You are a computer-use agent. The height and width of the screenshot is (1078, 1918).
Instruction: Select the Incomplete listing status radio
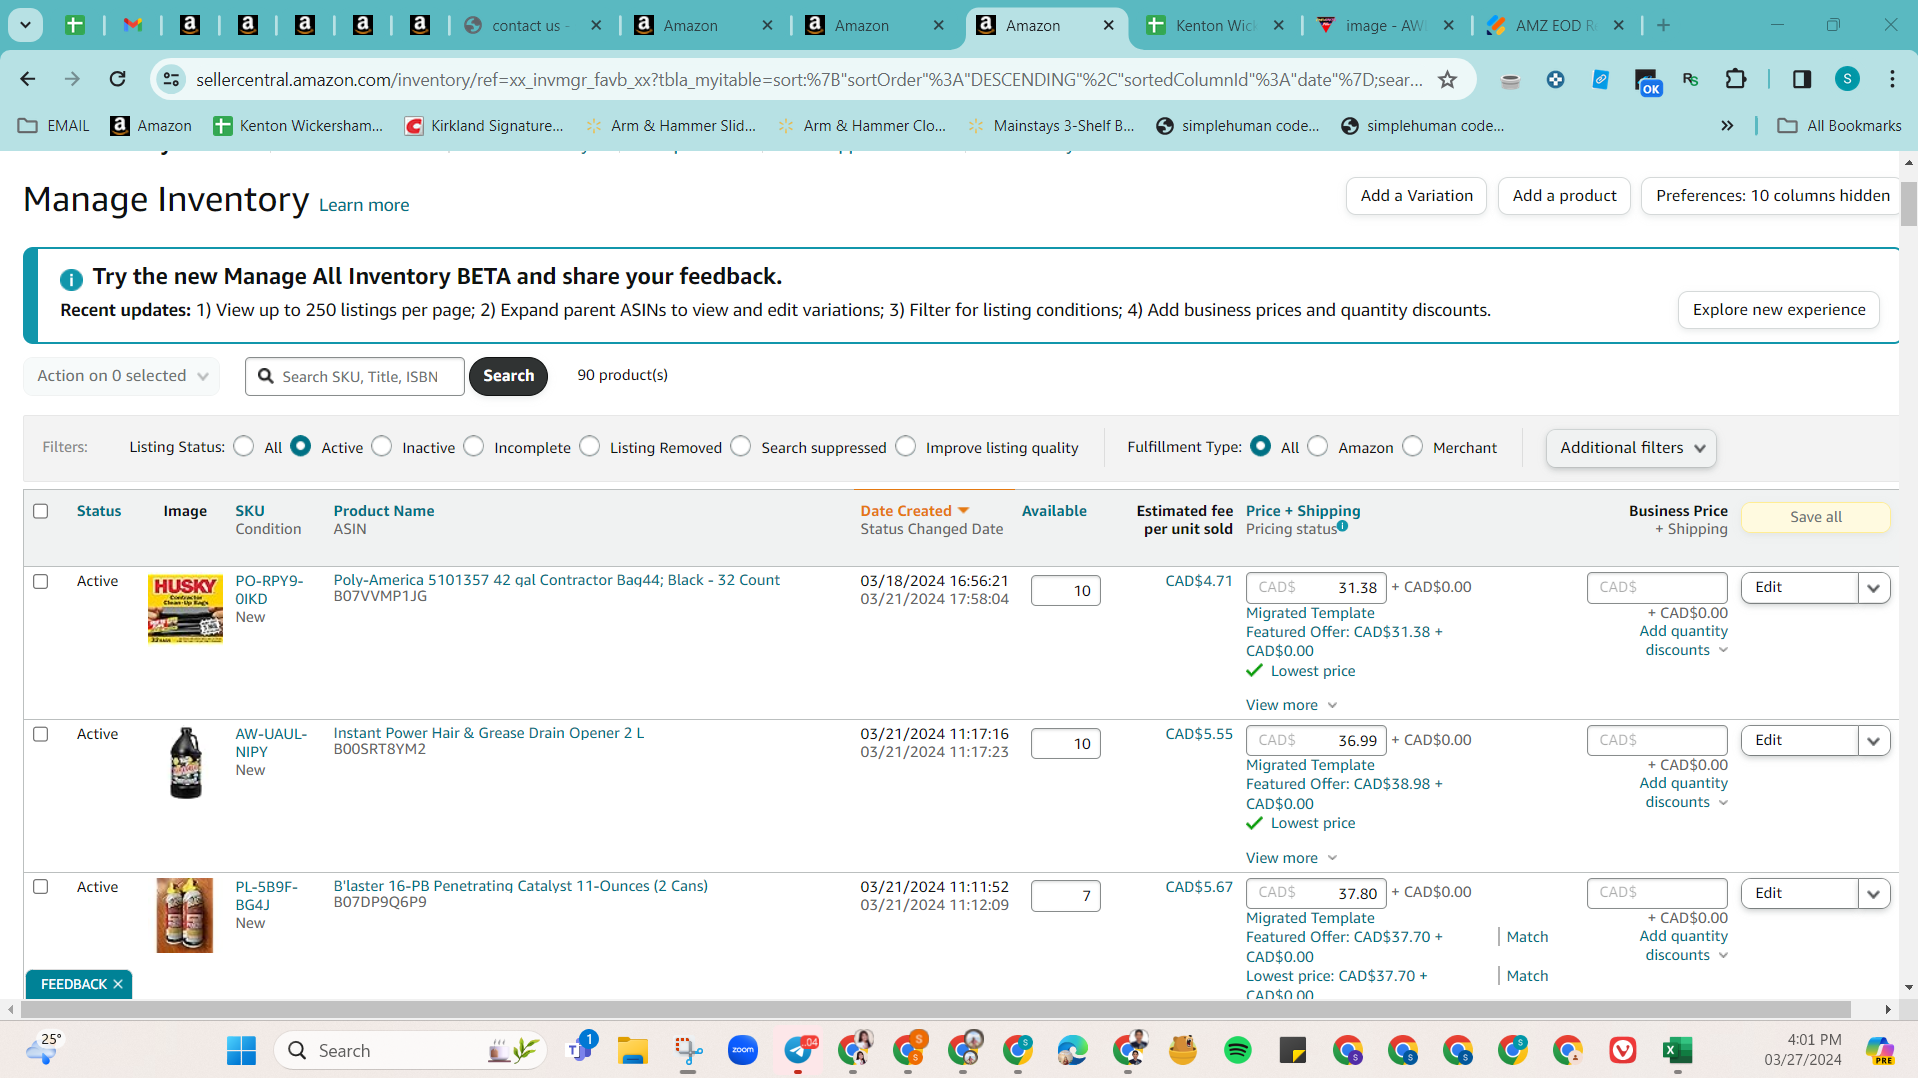[x=473, y=446]
